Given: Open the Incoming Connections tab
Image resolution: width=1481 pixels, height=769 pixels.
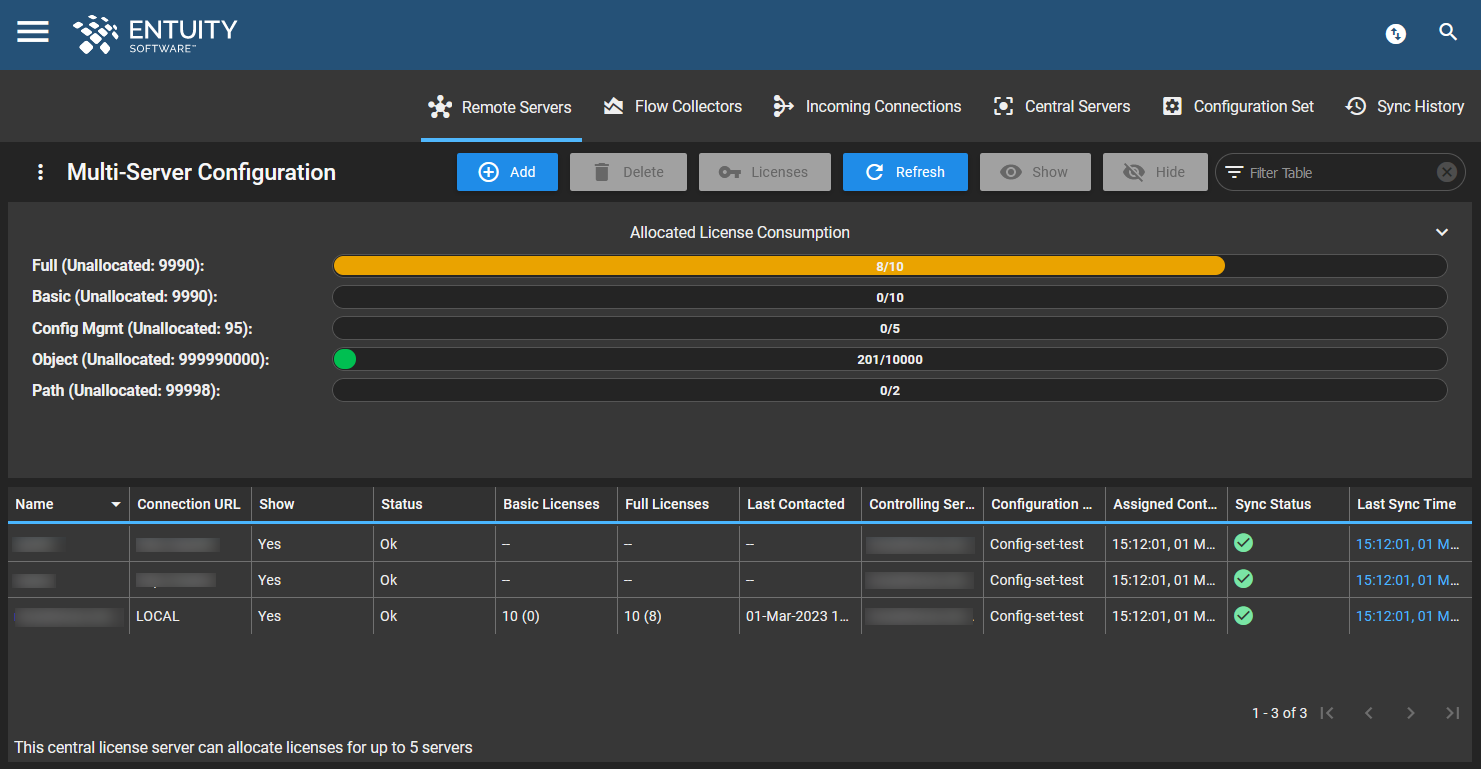Looking at the screenshot, I should click(867, 106).
